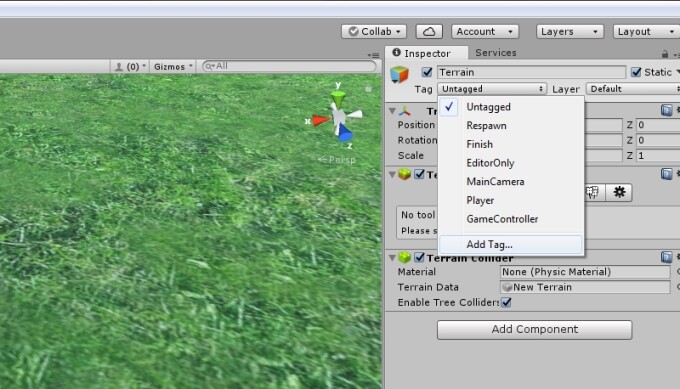Open the Layer Default dropdown
680x389 pixels.
[633, 89]
